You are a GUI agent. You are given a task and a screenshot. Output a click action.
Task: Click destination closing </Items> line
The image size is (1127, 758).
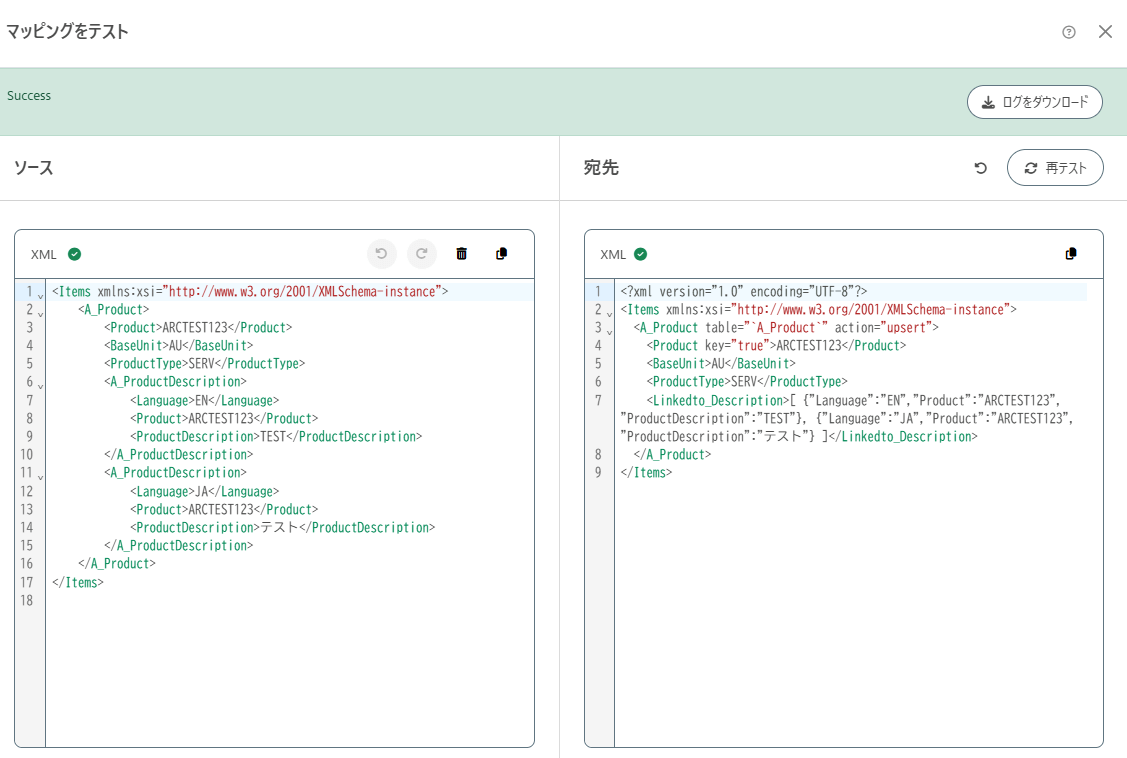point(646,473)
